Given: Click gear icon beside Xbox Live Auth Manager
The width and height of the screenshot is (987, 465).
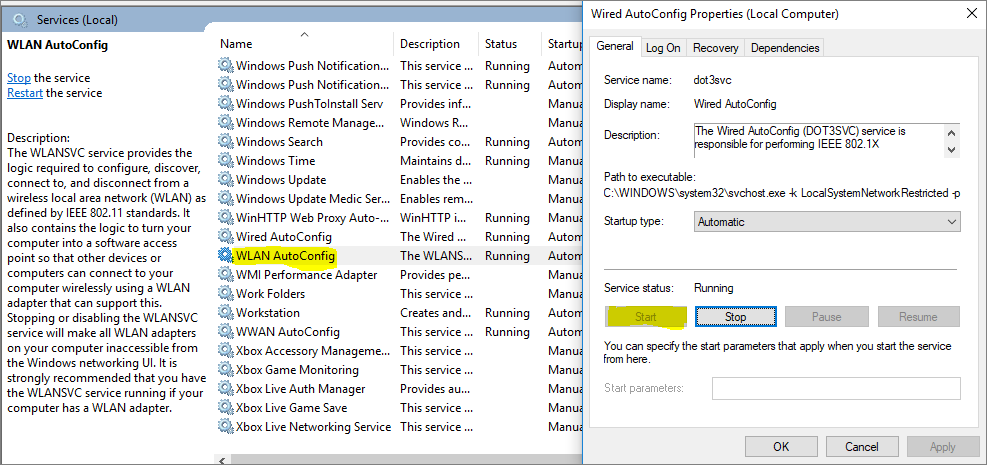Looking at the screenshot, I should pyautogui.click(x=225, y=389).
